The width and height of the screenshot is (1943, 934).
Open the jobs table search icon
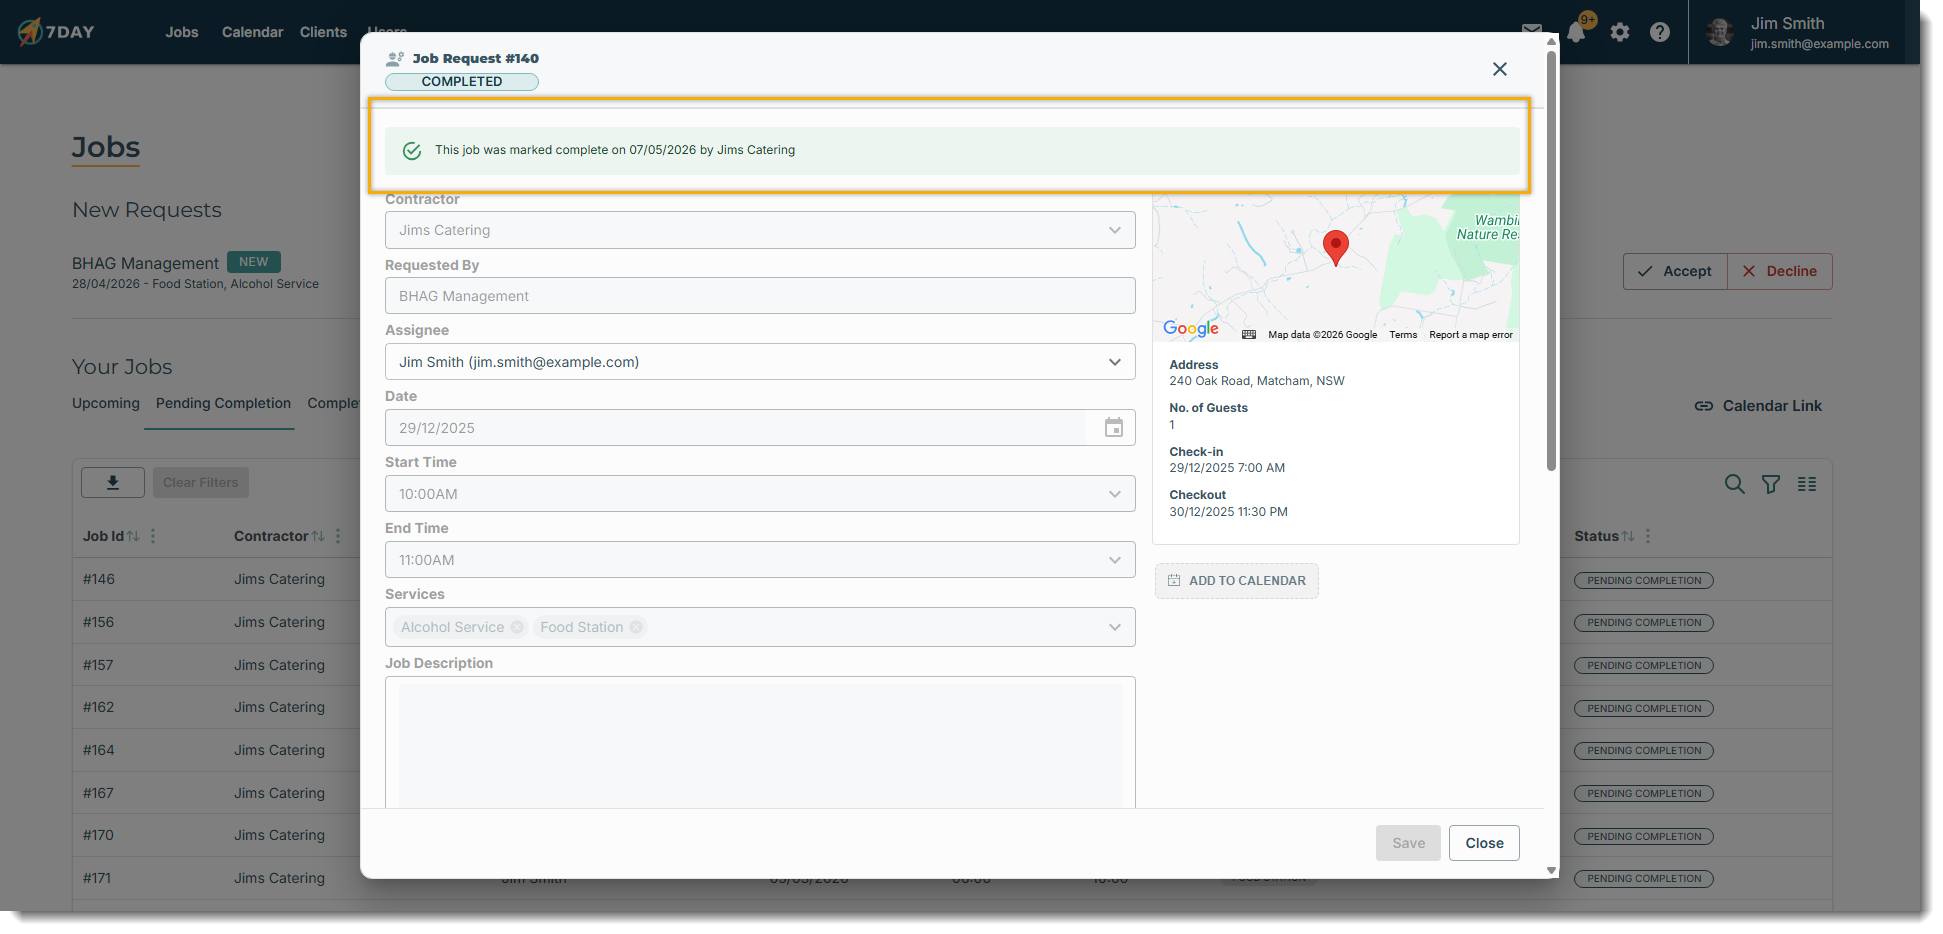click(x=1735, y=484)
